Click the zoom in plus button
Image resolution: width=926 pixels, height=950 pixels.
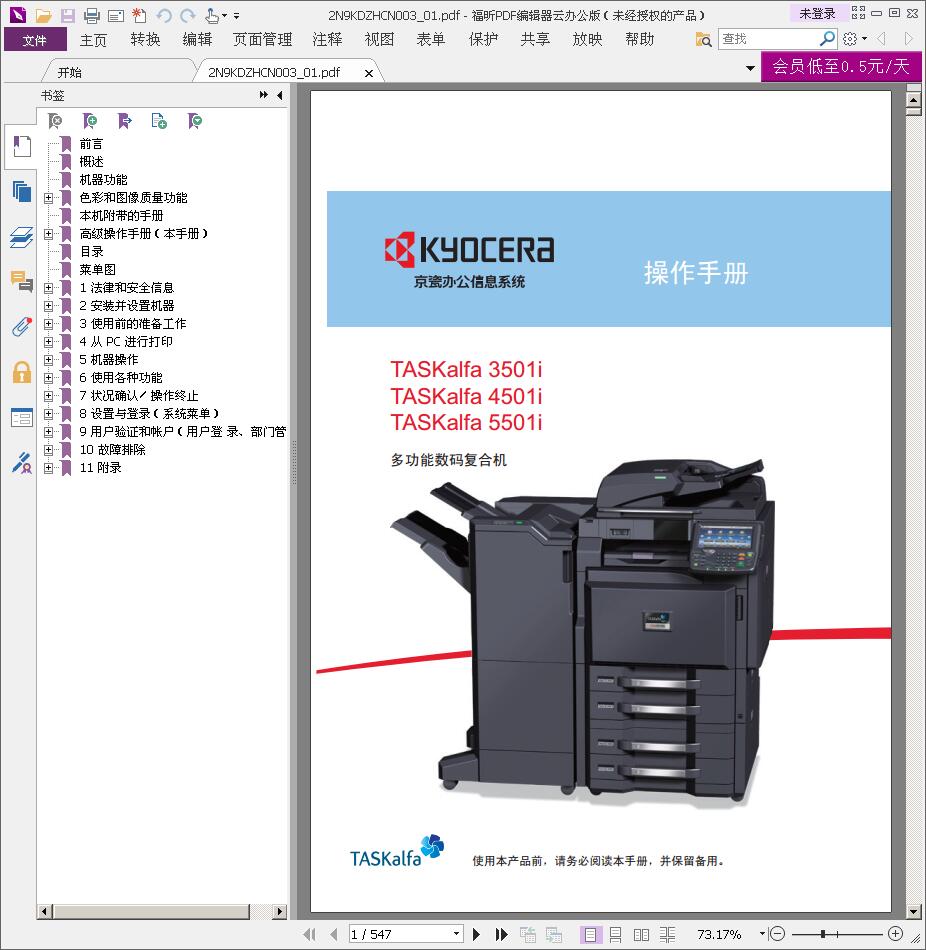click(x=895, y=934)
